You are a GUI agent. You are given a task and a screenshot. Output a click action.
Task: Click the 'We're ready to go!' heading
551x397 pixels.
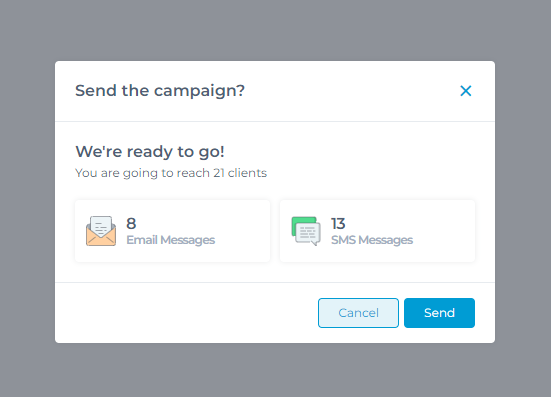pyautogui.click(x=150, y=152)
